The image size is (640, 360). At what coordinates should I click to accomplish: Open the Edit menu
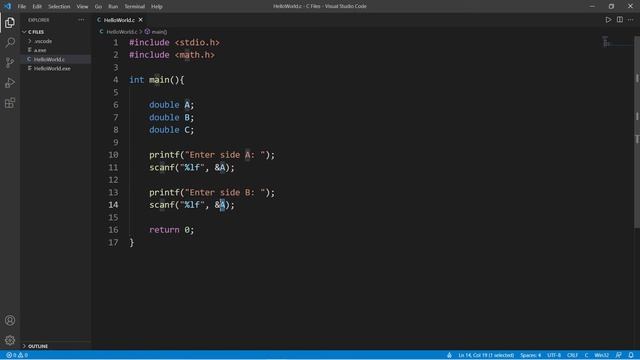[x=37, y=6]
